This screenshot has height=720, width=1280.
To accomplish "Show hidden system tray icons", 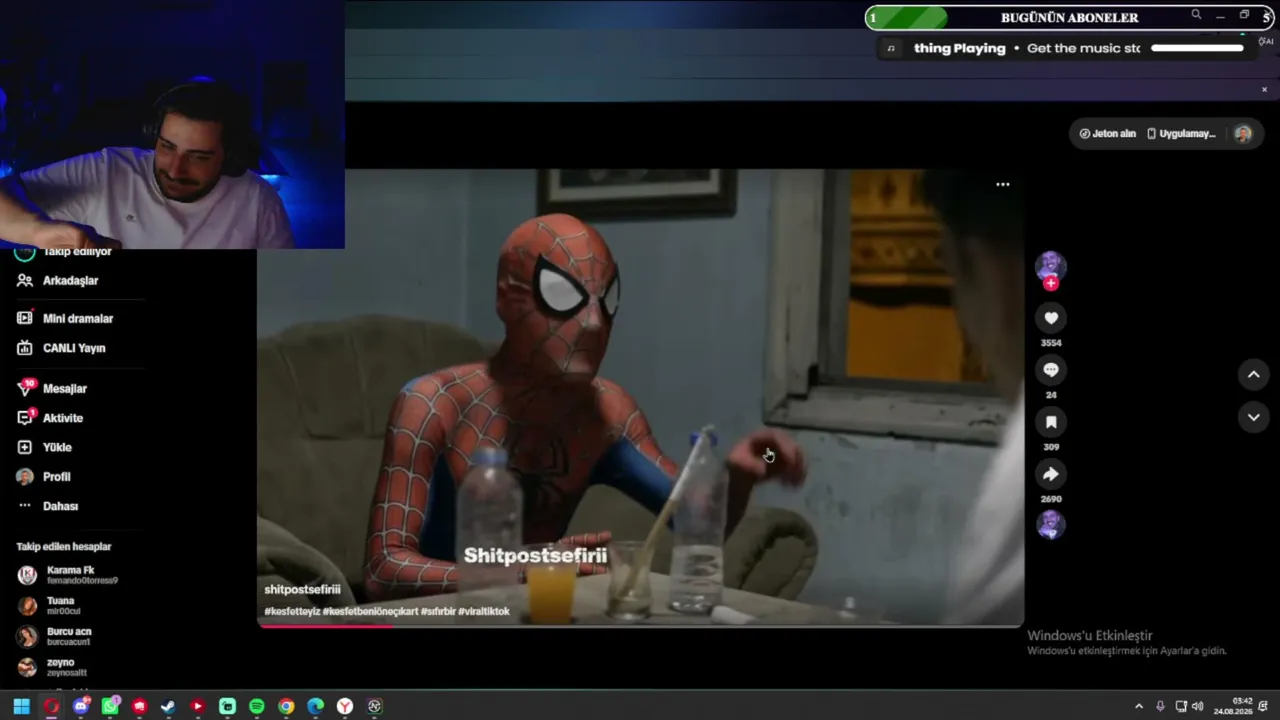I will [1138, 707].
